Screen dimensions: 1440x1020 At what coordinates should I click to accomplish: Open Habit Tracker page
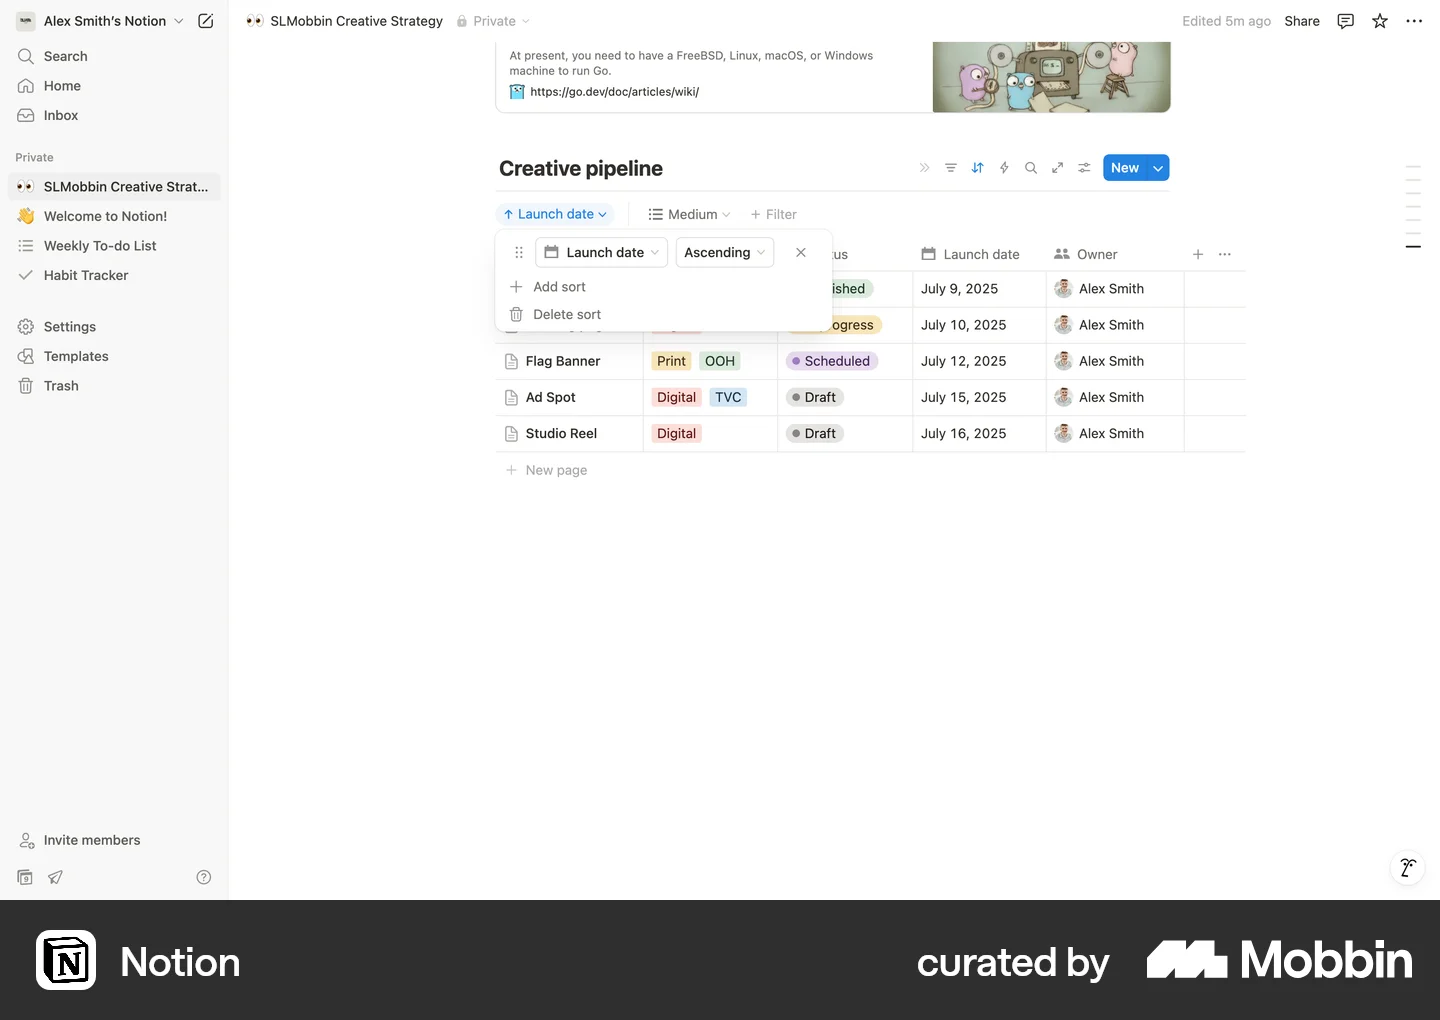coord(114,275)
